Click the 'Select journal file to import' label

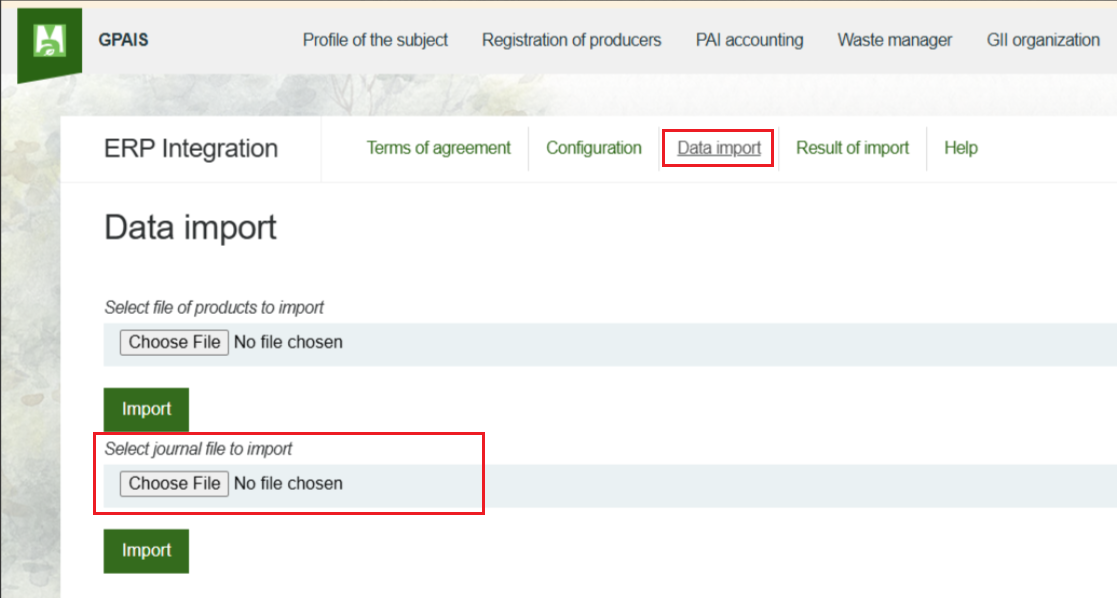[x=198, y=449]
